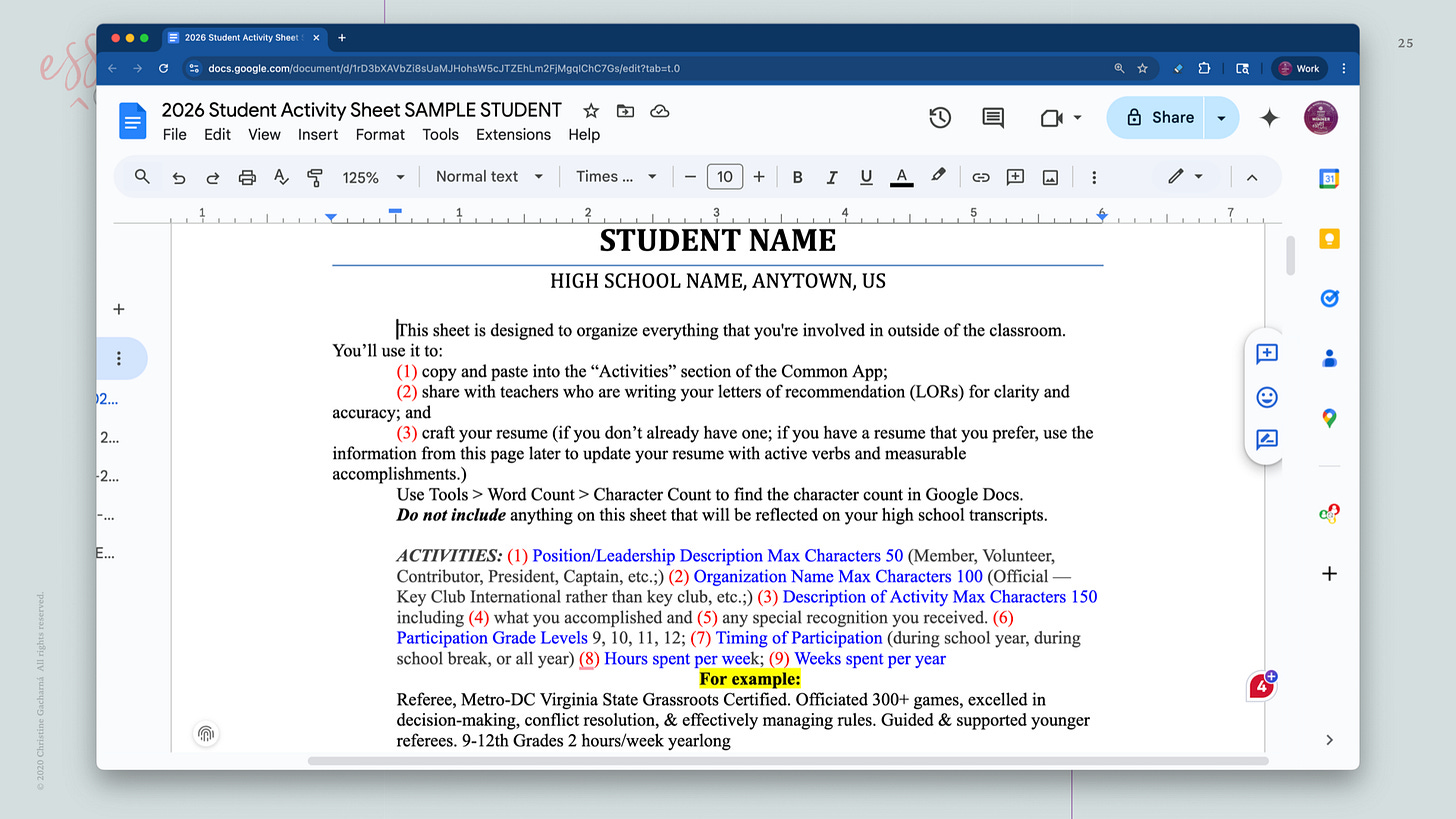Viewport: 1456px width, 819px height.
Task: Add a document tab with plus
Action: point(119,309)
